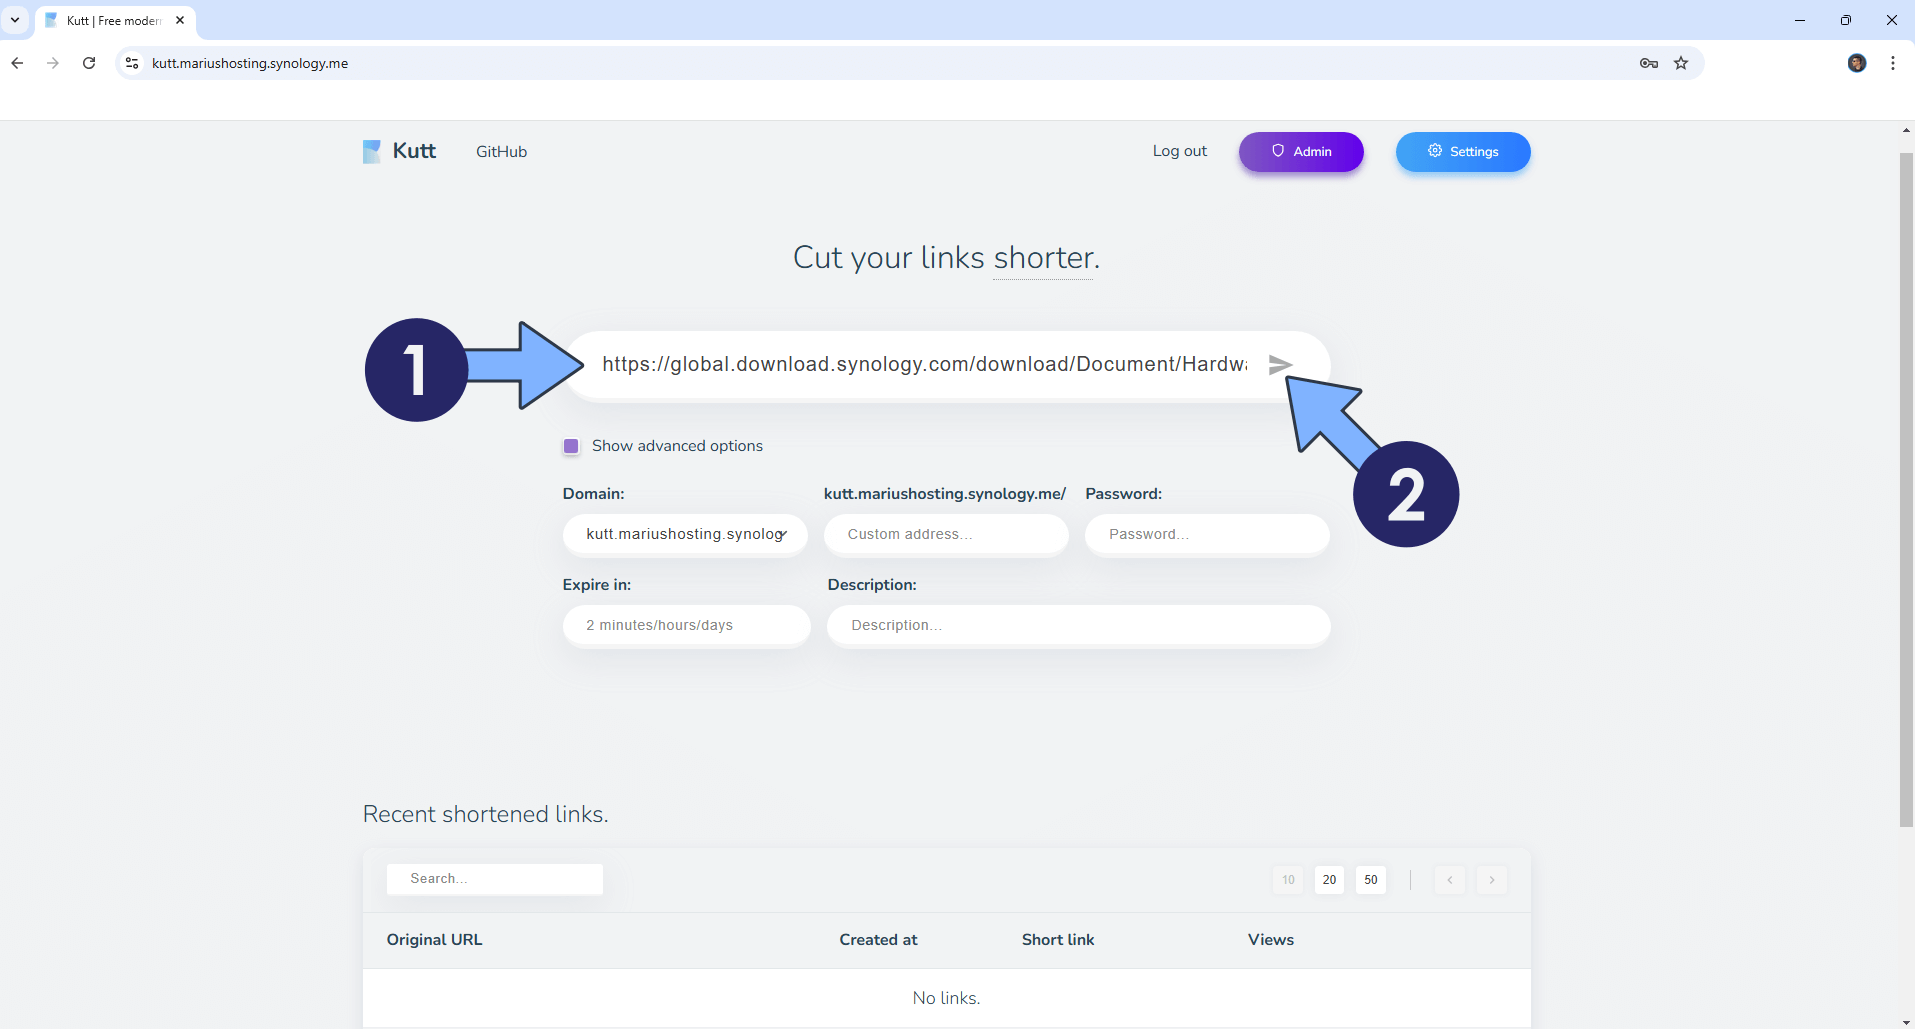Reload the page with the refresh icon
This screenshot has width=1915, height=1029.
[89, 63]
